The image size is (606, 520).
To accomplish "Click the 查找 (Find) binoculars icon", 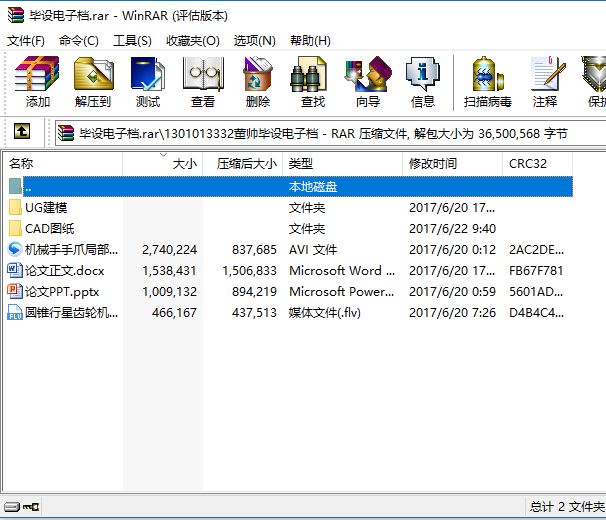I will click(x=309, y=74).
